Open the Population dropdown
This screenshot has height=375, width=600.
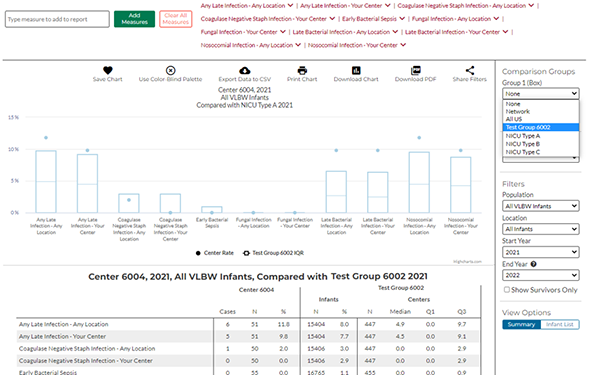click(540, 206)
